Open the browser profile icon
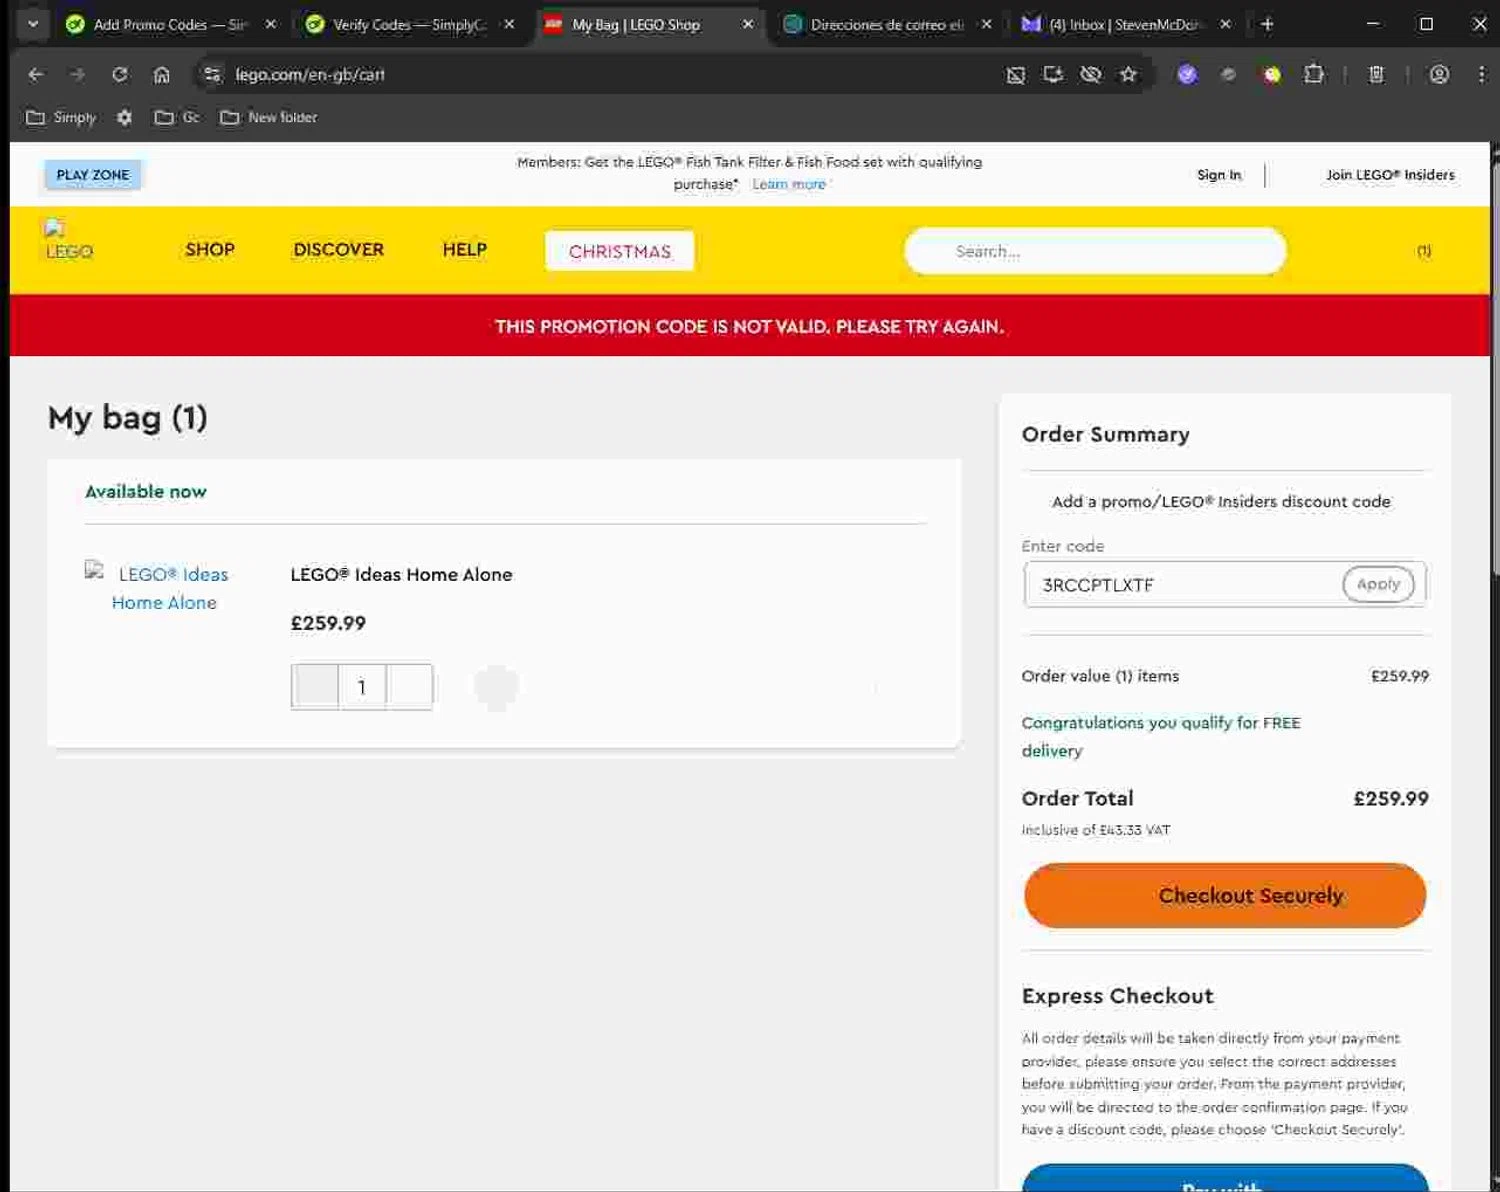This screenshot has width=1500, height=1192. click(1439, 74)
